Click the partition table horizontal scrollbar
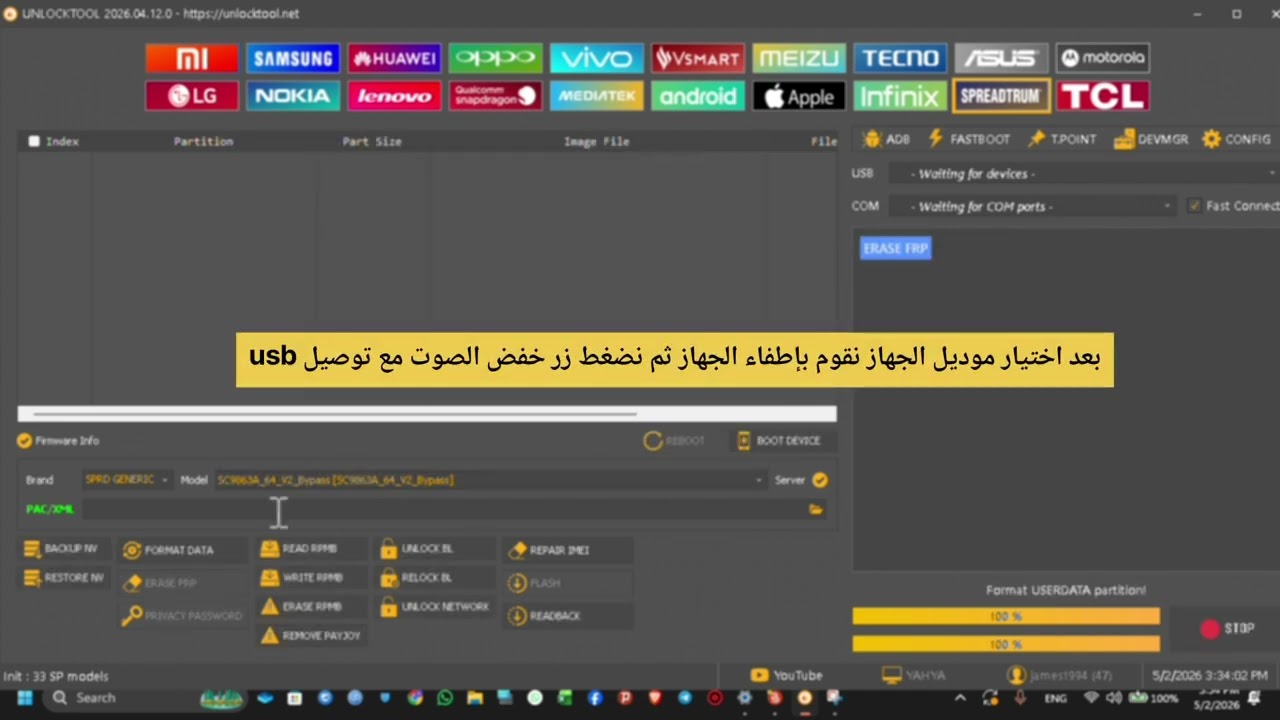The height and width of the screenshot is (720, 1280). click(427, 413)
